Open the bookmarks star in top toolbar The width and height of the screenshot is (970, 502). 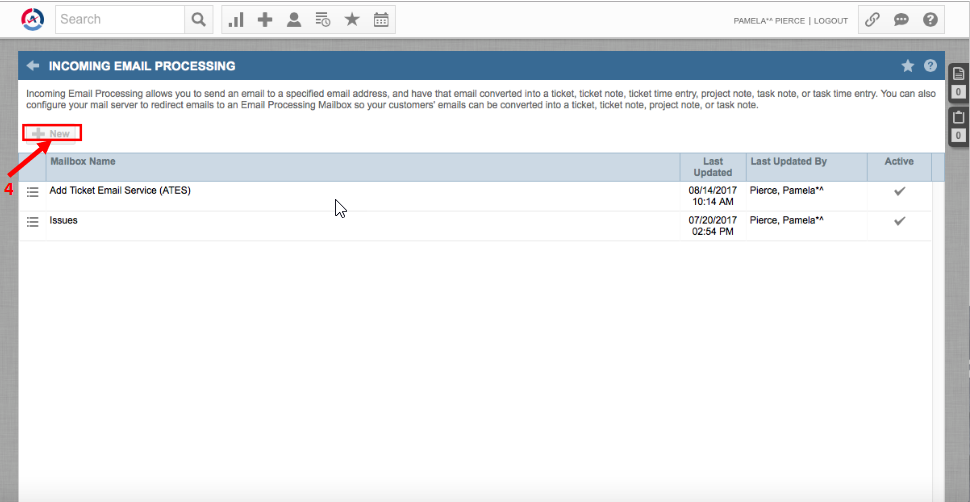pyautogui.click(x=352, y=19)
